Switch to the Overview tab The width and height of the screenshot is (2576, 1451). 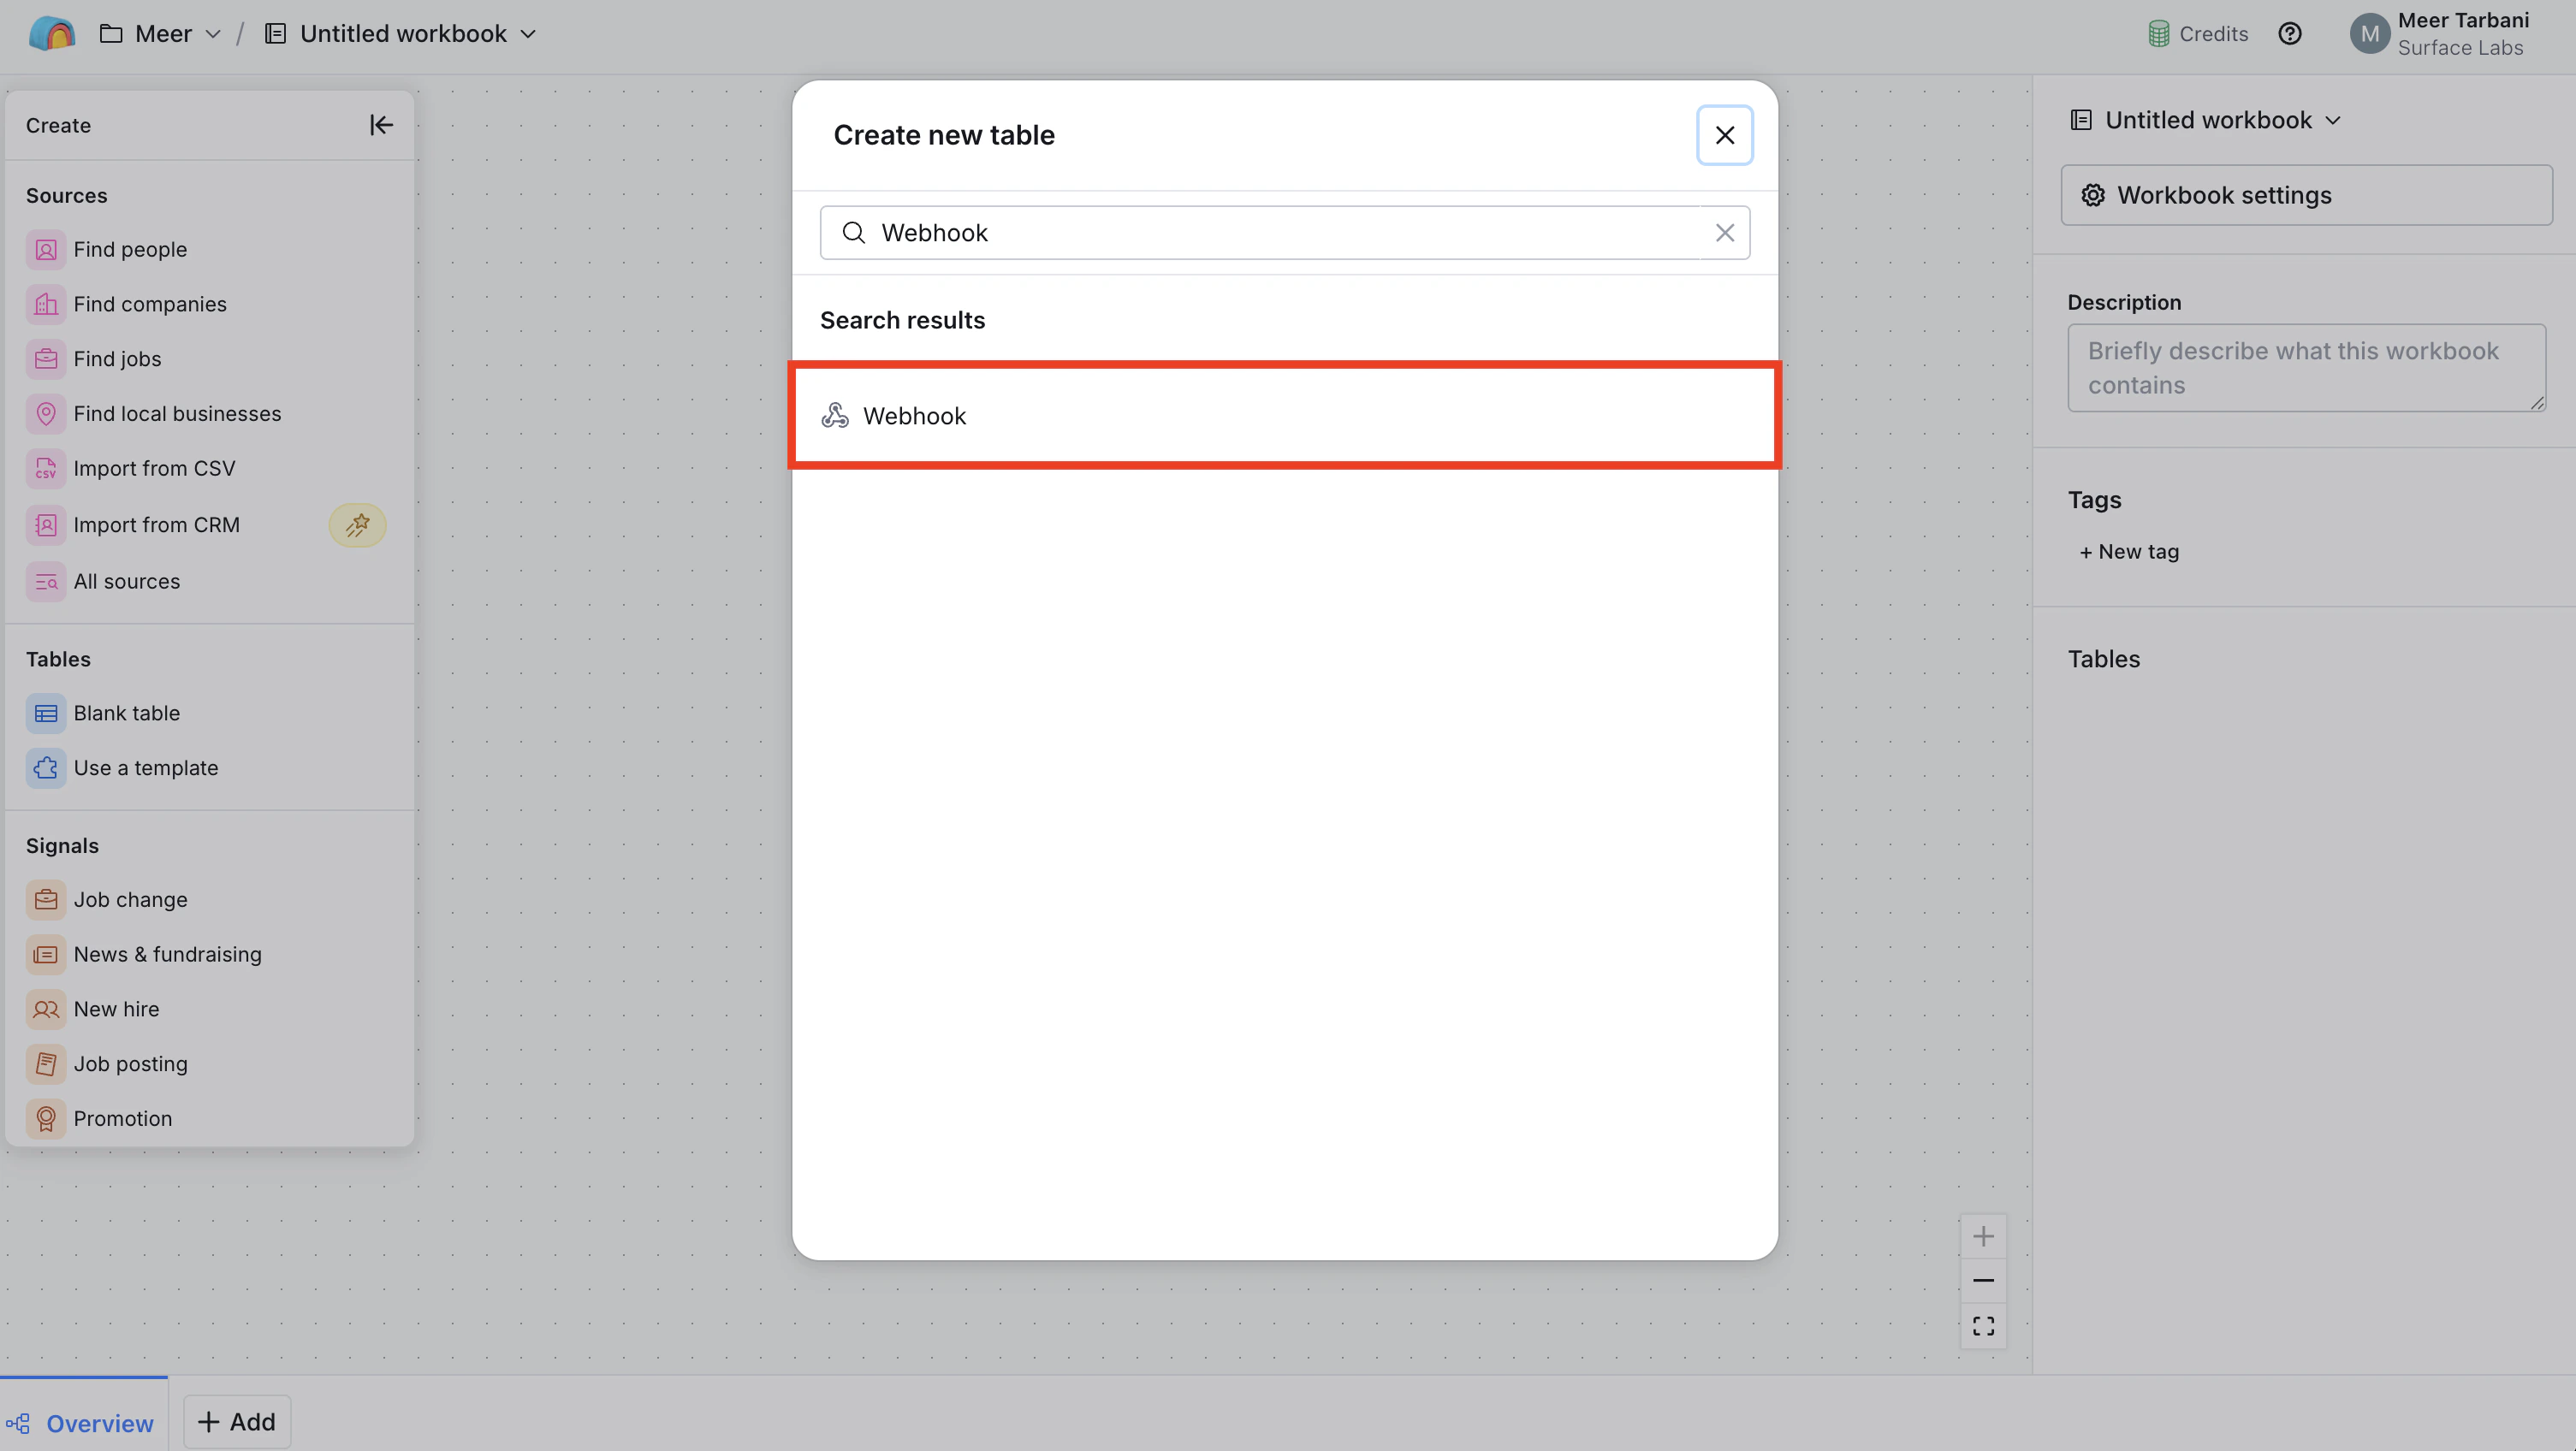coord(84,1423)
